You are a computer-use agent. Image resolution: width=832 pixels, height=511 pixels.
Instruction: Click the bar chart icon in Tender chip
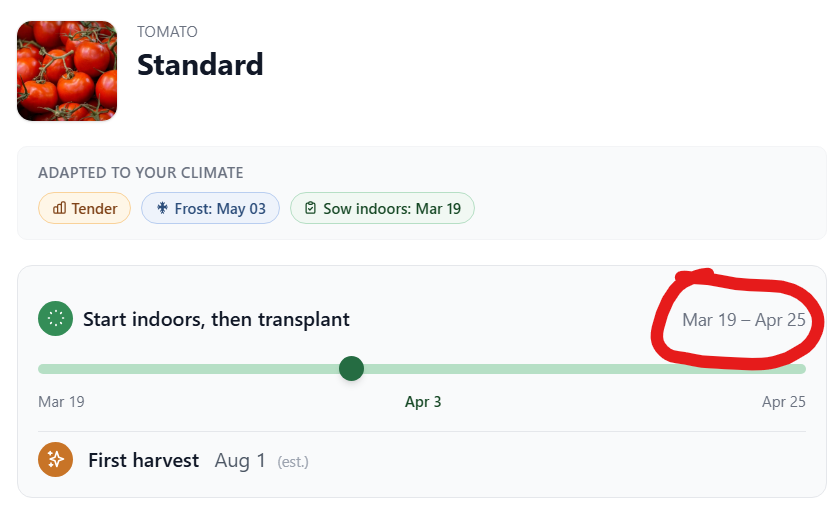(59, 208)
